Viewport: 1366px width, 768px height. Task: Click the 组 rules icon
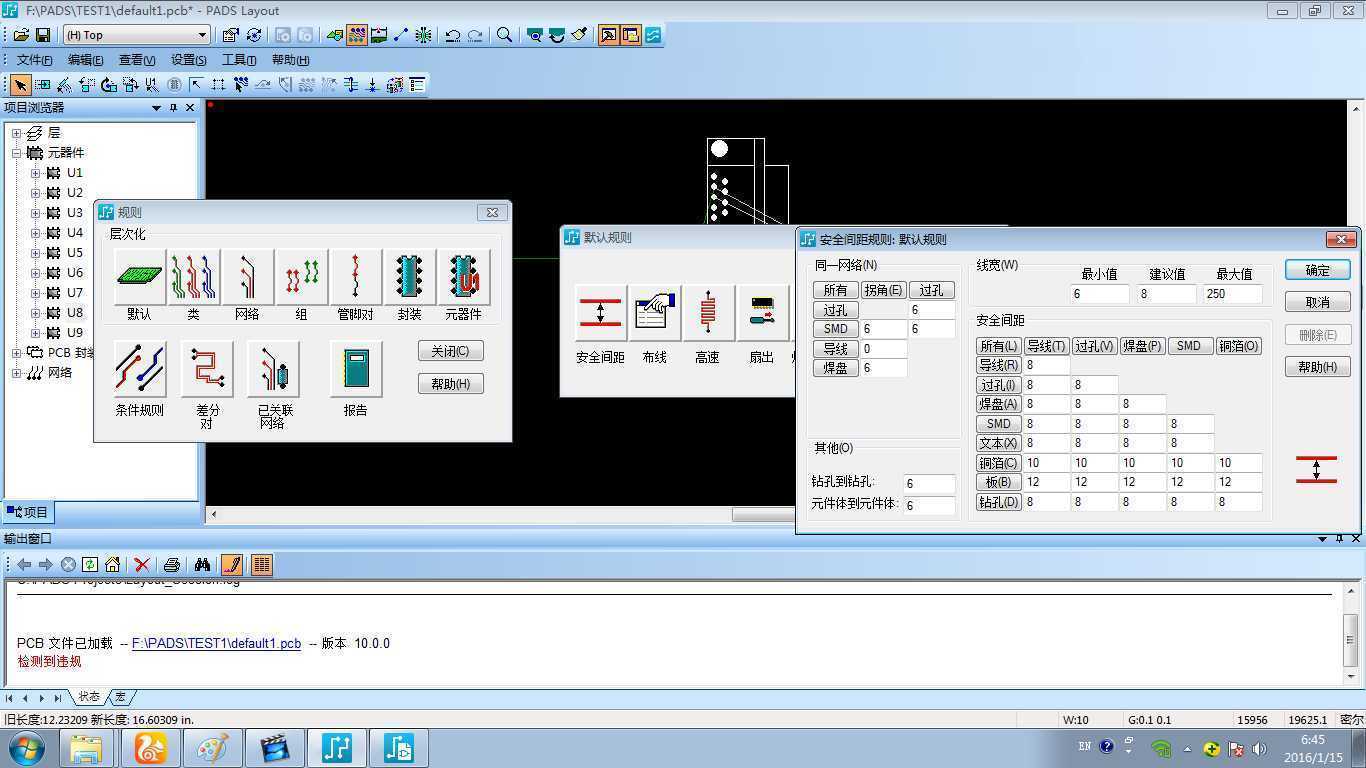(x=301, y=277)
